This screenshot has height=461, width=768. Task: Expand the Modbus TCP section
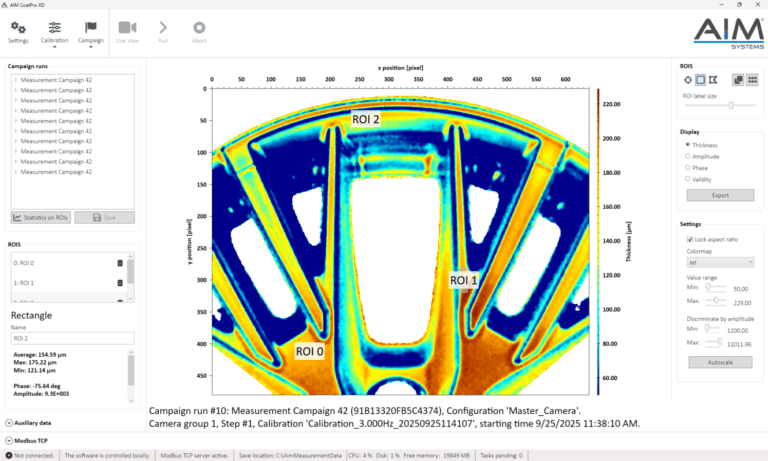(x=9, y=440)
